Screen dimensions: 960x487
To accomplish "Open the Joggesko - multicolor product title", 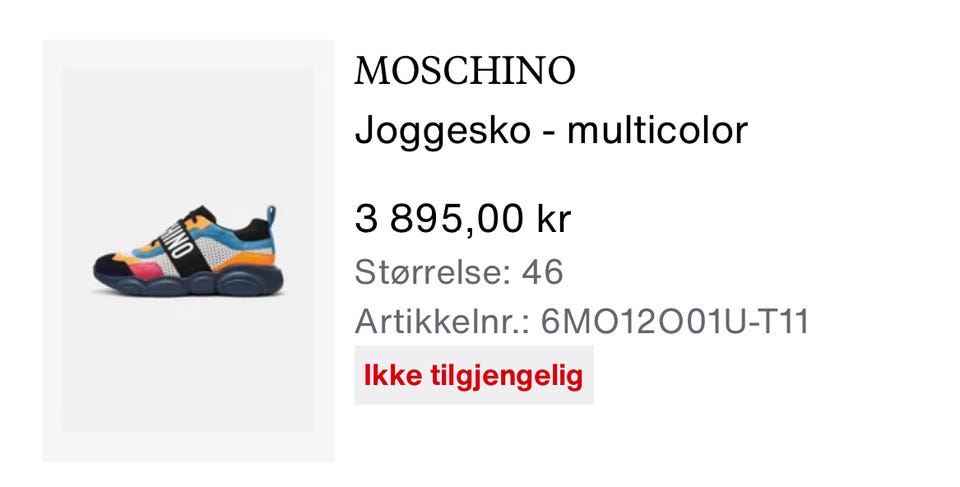I will point(551,130).
